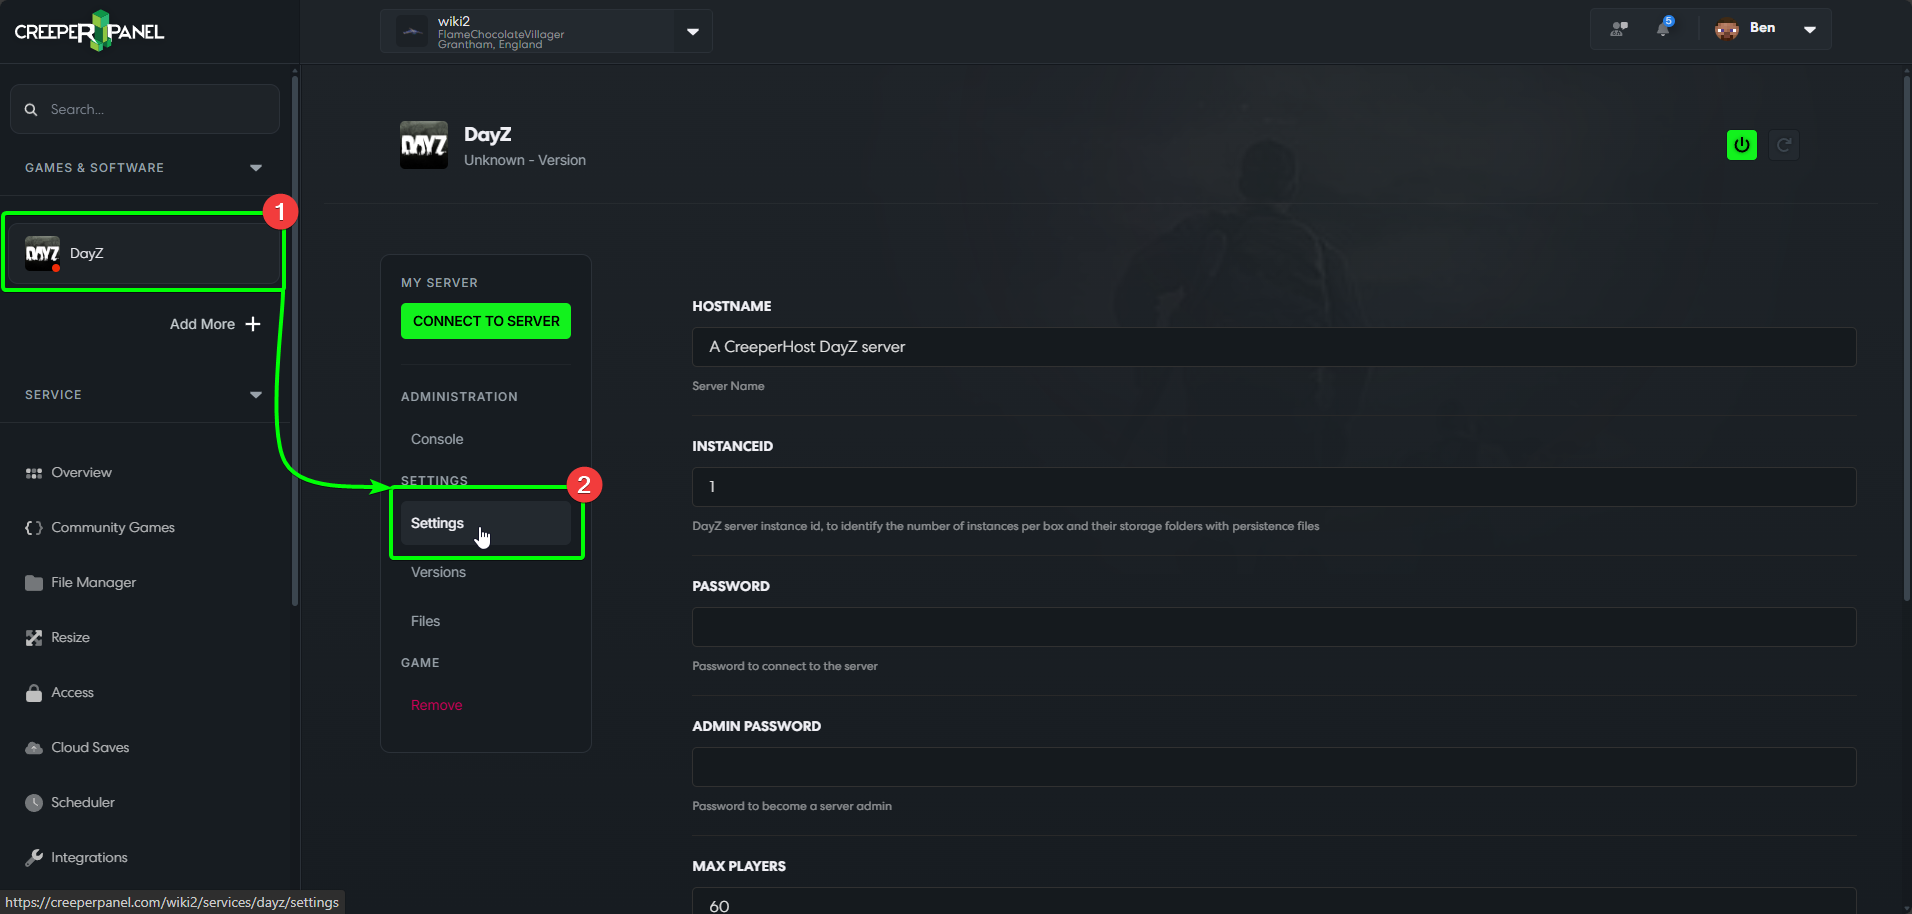Open the notifications bell icon
The width and height of the screenshot is (1912, 914).
tap(1663, 28)
